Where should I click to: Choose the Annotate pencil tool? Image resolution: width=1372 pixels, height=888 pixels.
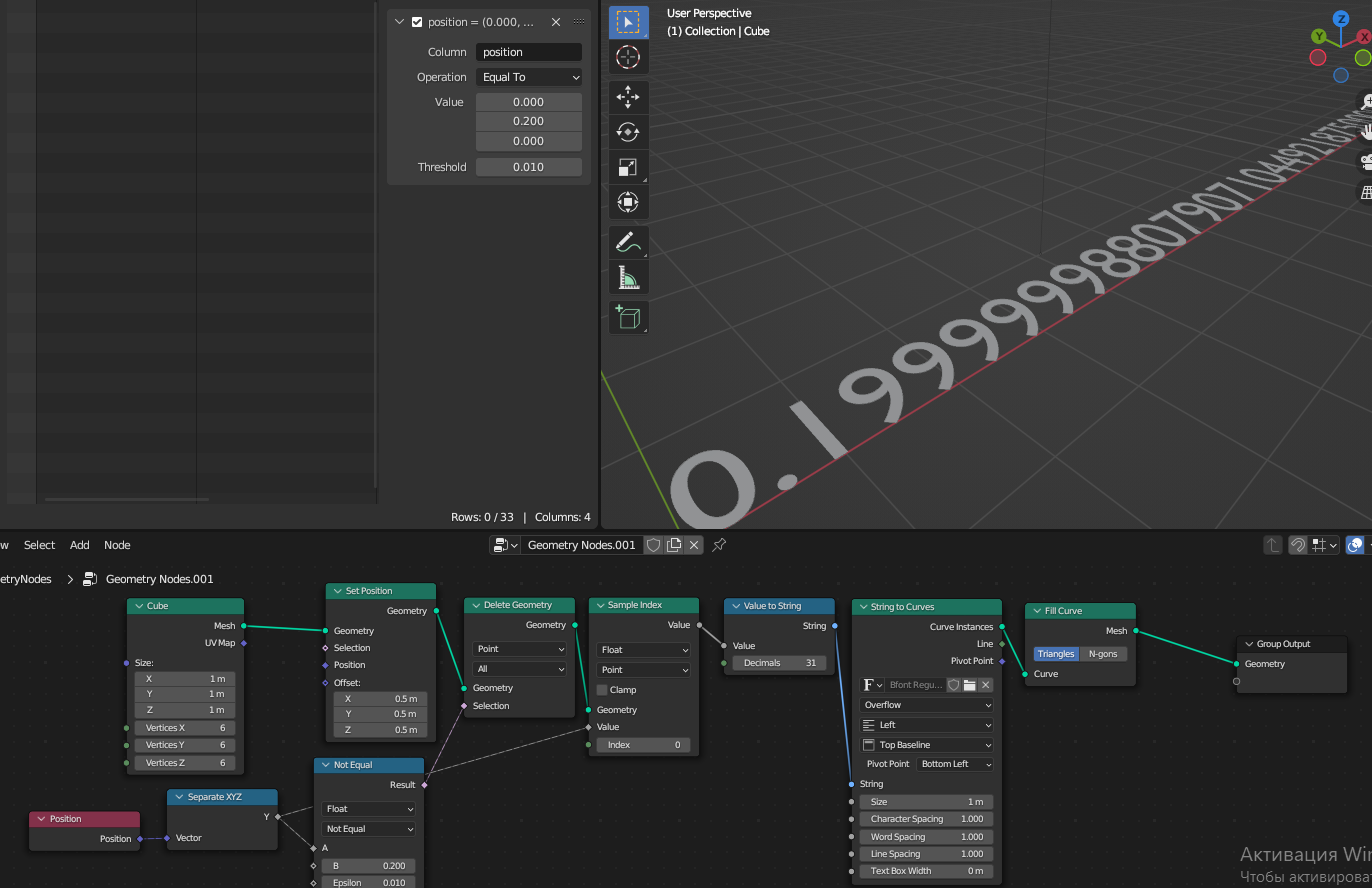point(628,242)
